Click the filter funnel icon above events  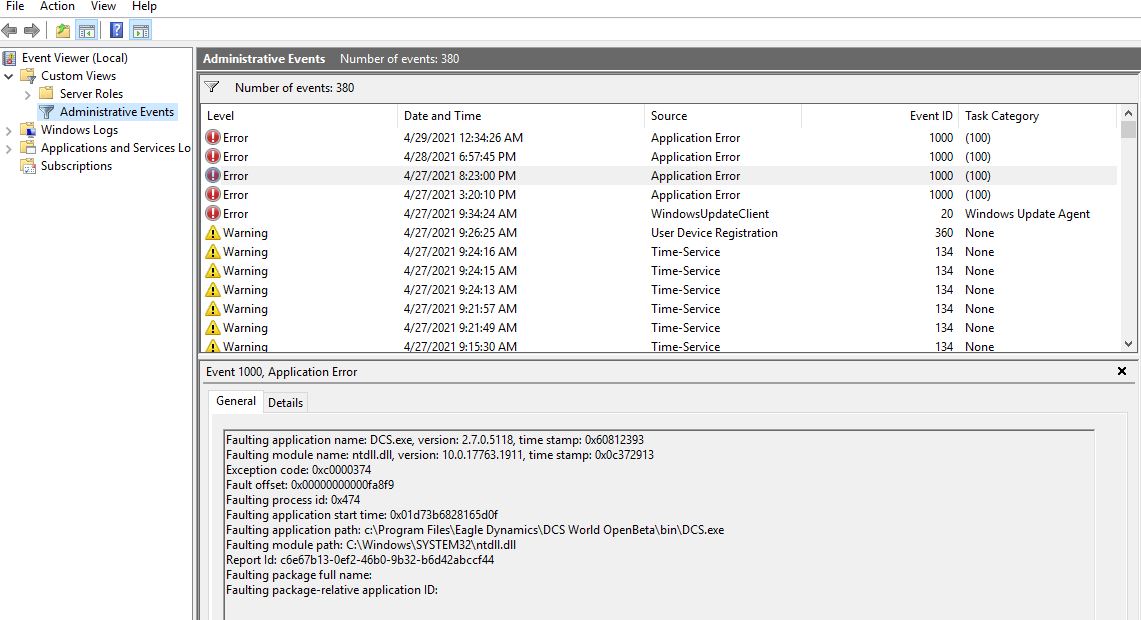212,87
